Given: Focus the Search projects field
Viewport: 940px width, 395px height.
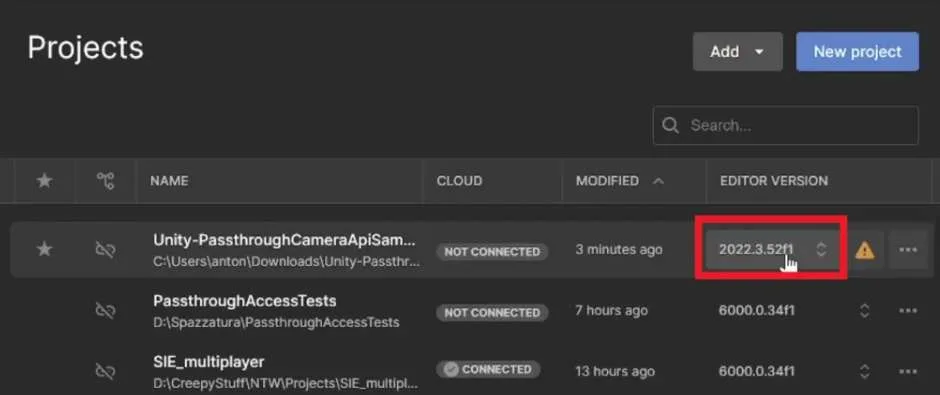Looking at the screenshot, I should 785,125.
